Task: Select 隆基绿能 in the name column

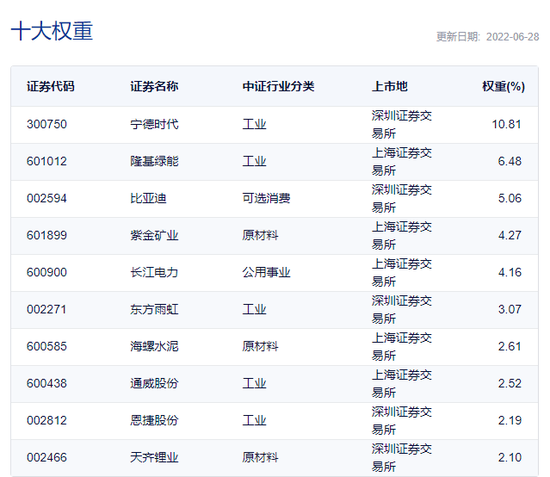Action: pyautogui.click(x=154, y=161)
